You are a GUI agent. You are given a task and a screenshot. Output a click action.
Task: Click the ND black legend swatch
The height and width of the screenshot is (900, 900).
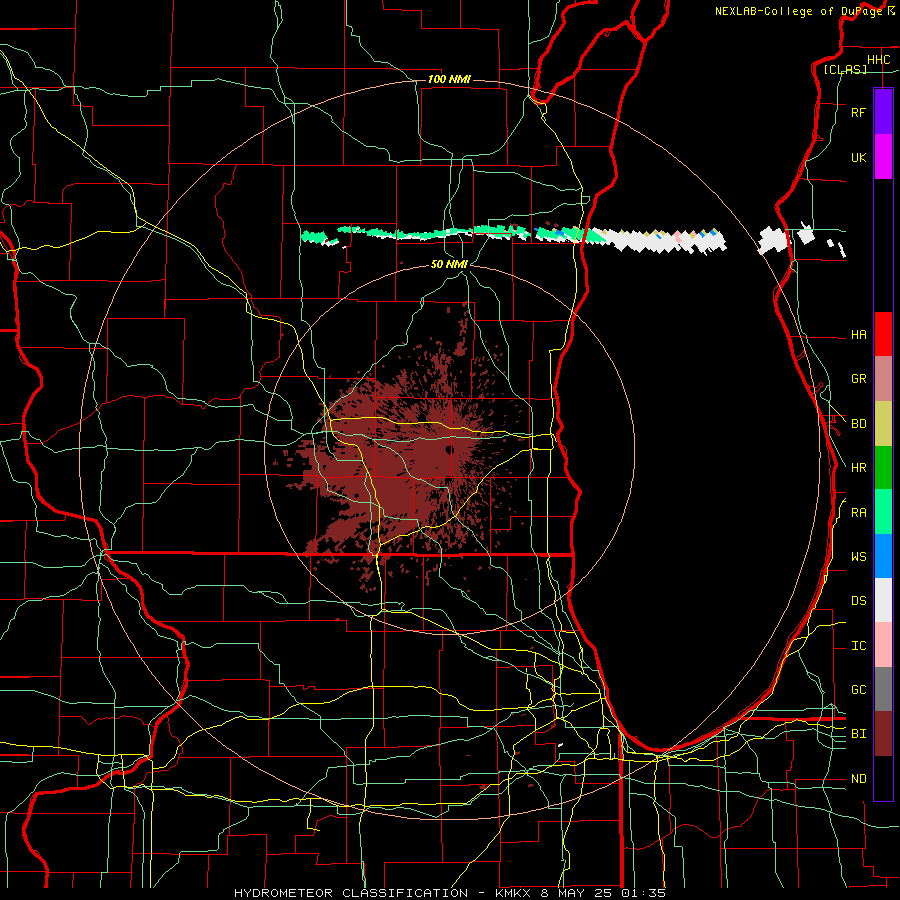(x=883, y=778)
